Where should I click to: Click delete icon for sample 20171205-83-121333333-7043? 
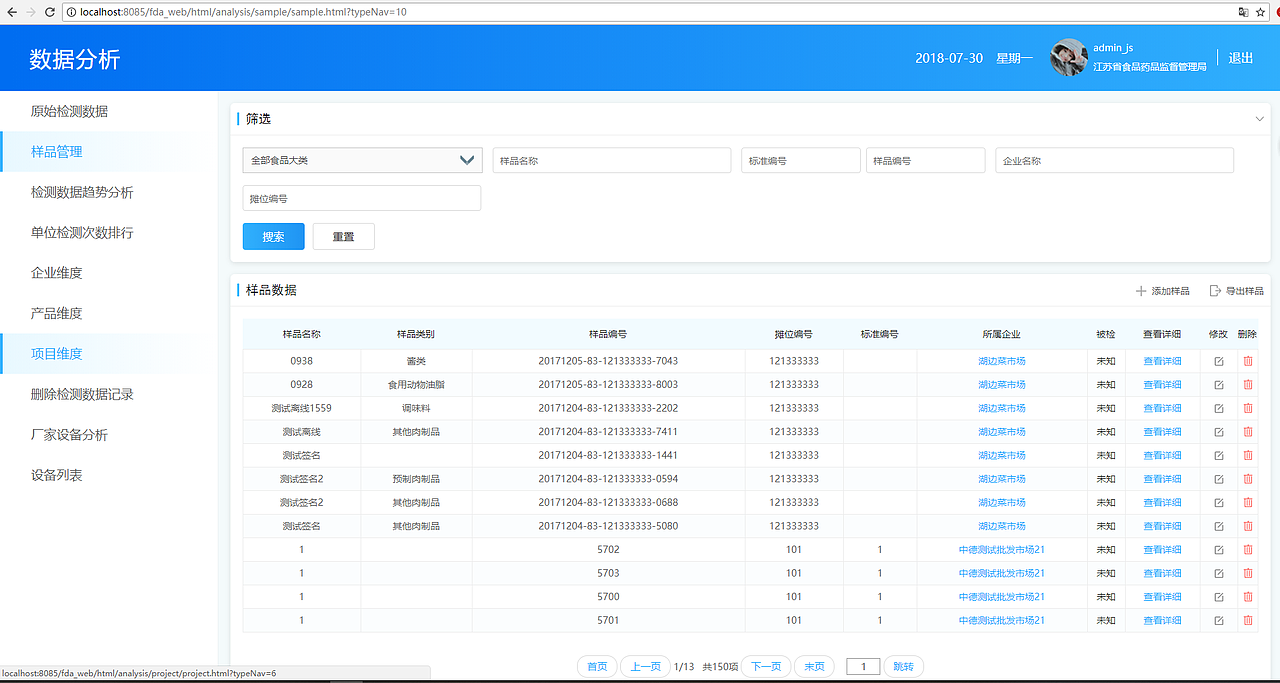(x=1247, y=361)
